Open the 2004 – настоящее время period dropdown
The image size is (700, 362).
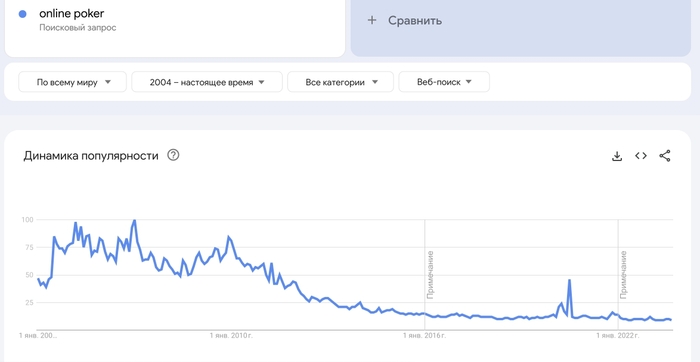tap(207, 82)
